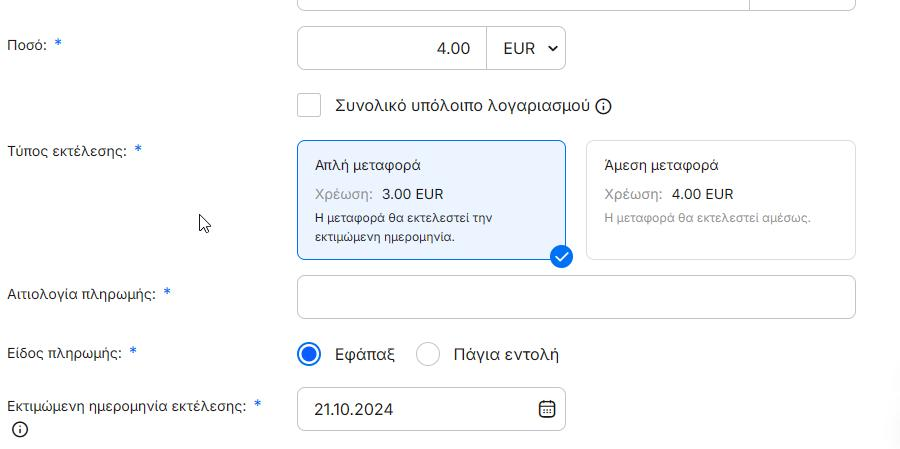Enable the Συνολικό υπόλοιπο λογαριασμού checkbox

click(x=310, y=105)
